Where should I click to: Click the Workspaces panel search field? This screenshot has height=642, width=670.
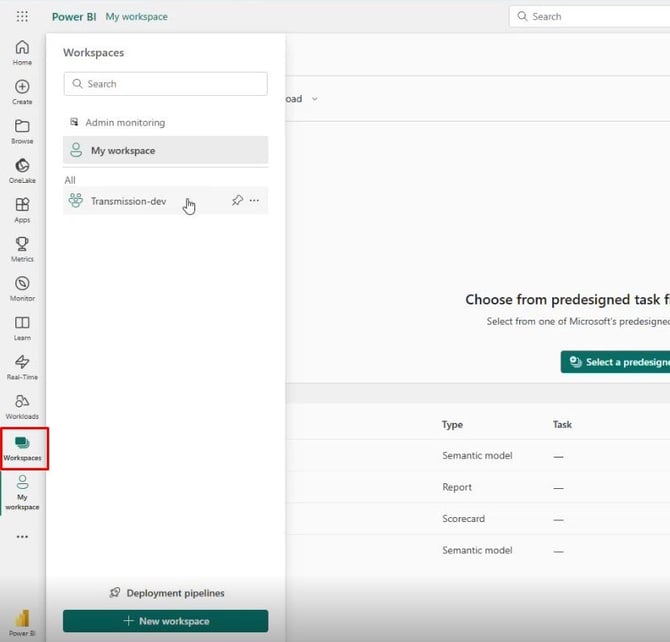pos(165,84)
